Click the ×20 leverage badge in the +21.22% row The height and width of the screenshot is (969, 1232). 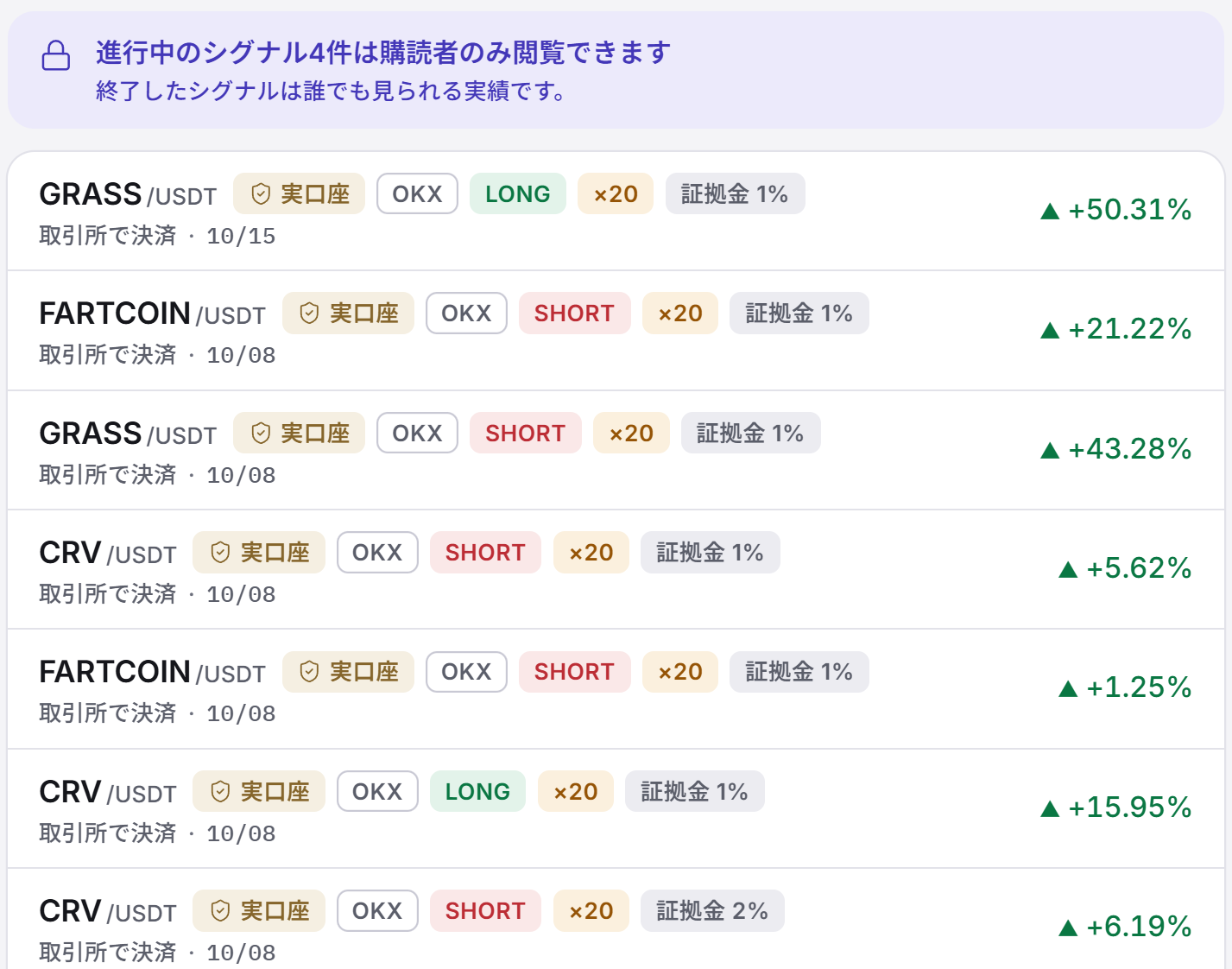(680, 313)
